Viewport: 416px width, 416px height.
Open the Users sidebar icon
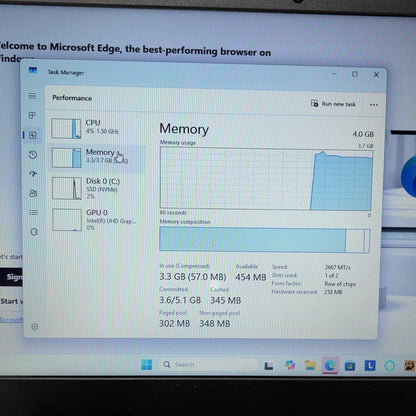point(33,193)
